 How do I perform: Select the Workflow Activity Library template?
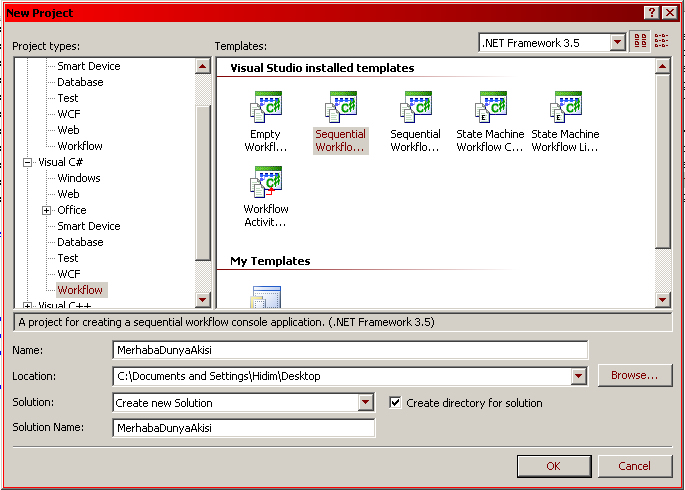266,197
